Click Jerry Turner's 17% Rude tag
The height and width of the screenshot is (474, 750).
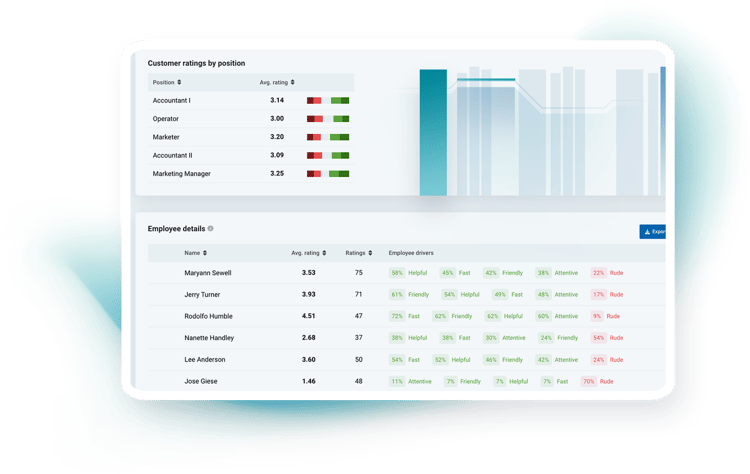pyautogui.click(x=607, y=295)
